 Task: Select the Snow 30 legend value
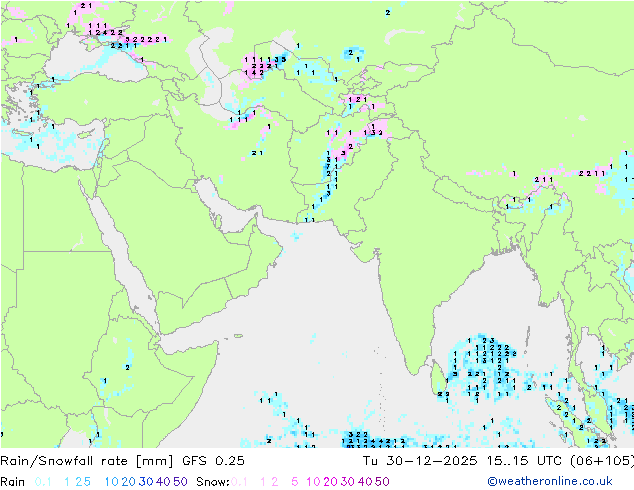(348, 482)
